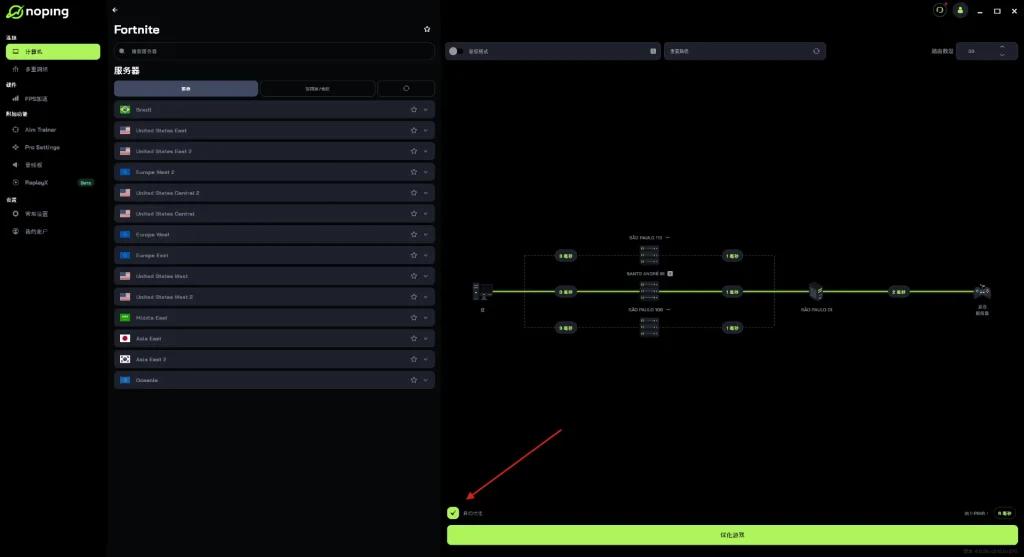Expand the Europe West 2 row
Screen dimensions: 1024x557
coord(426,172)
